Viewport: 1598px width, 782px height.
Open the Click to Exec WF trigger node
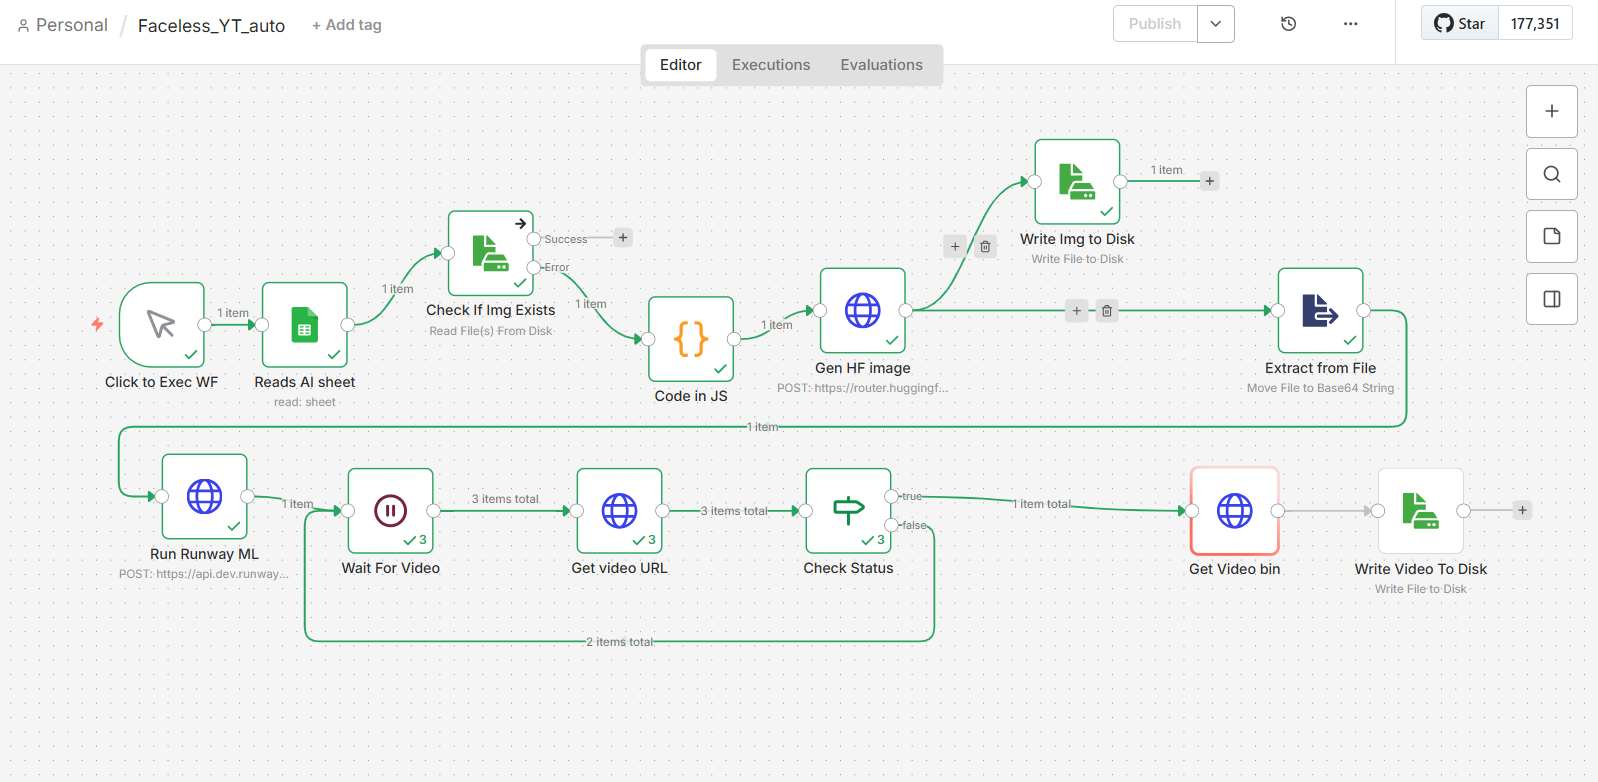point(162,325)
